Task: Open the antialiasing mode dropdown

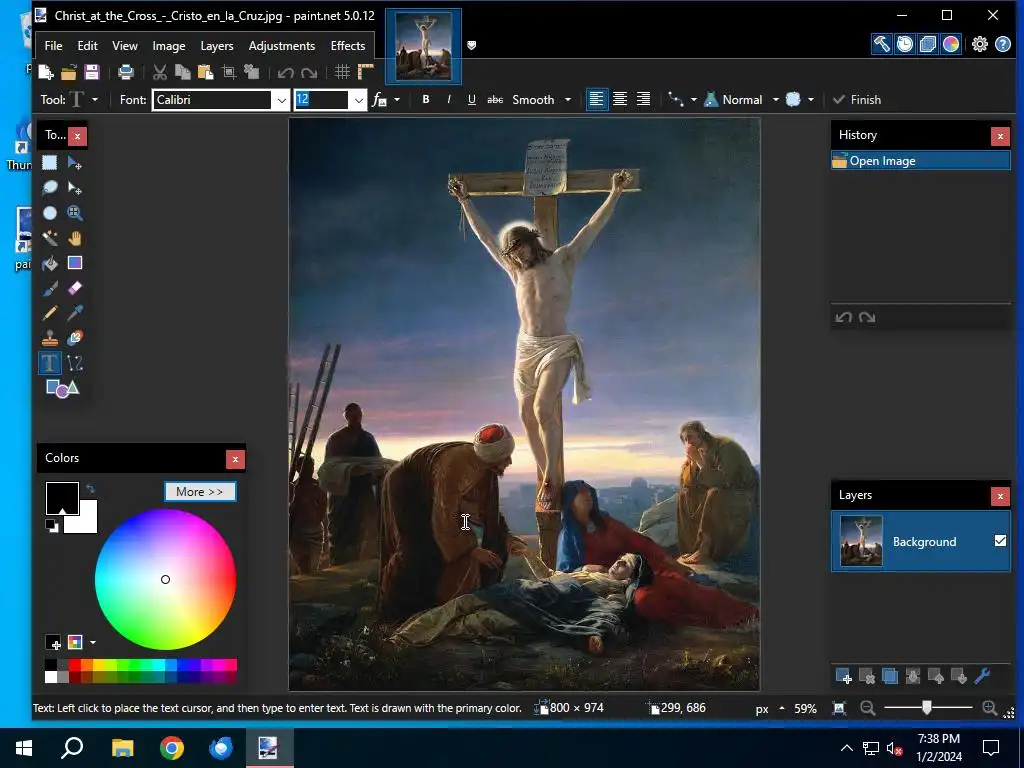Action: 810,100
